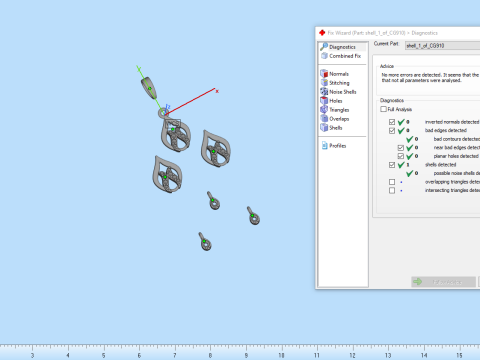Open the Triangles fix page
Screen dimensions: 480x360
coord(335,110)
